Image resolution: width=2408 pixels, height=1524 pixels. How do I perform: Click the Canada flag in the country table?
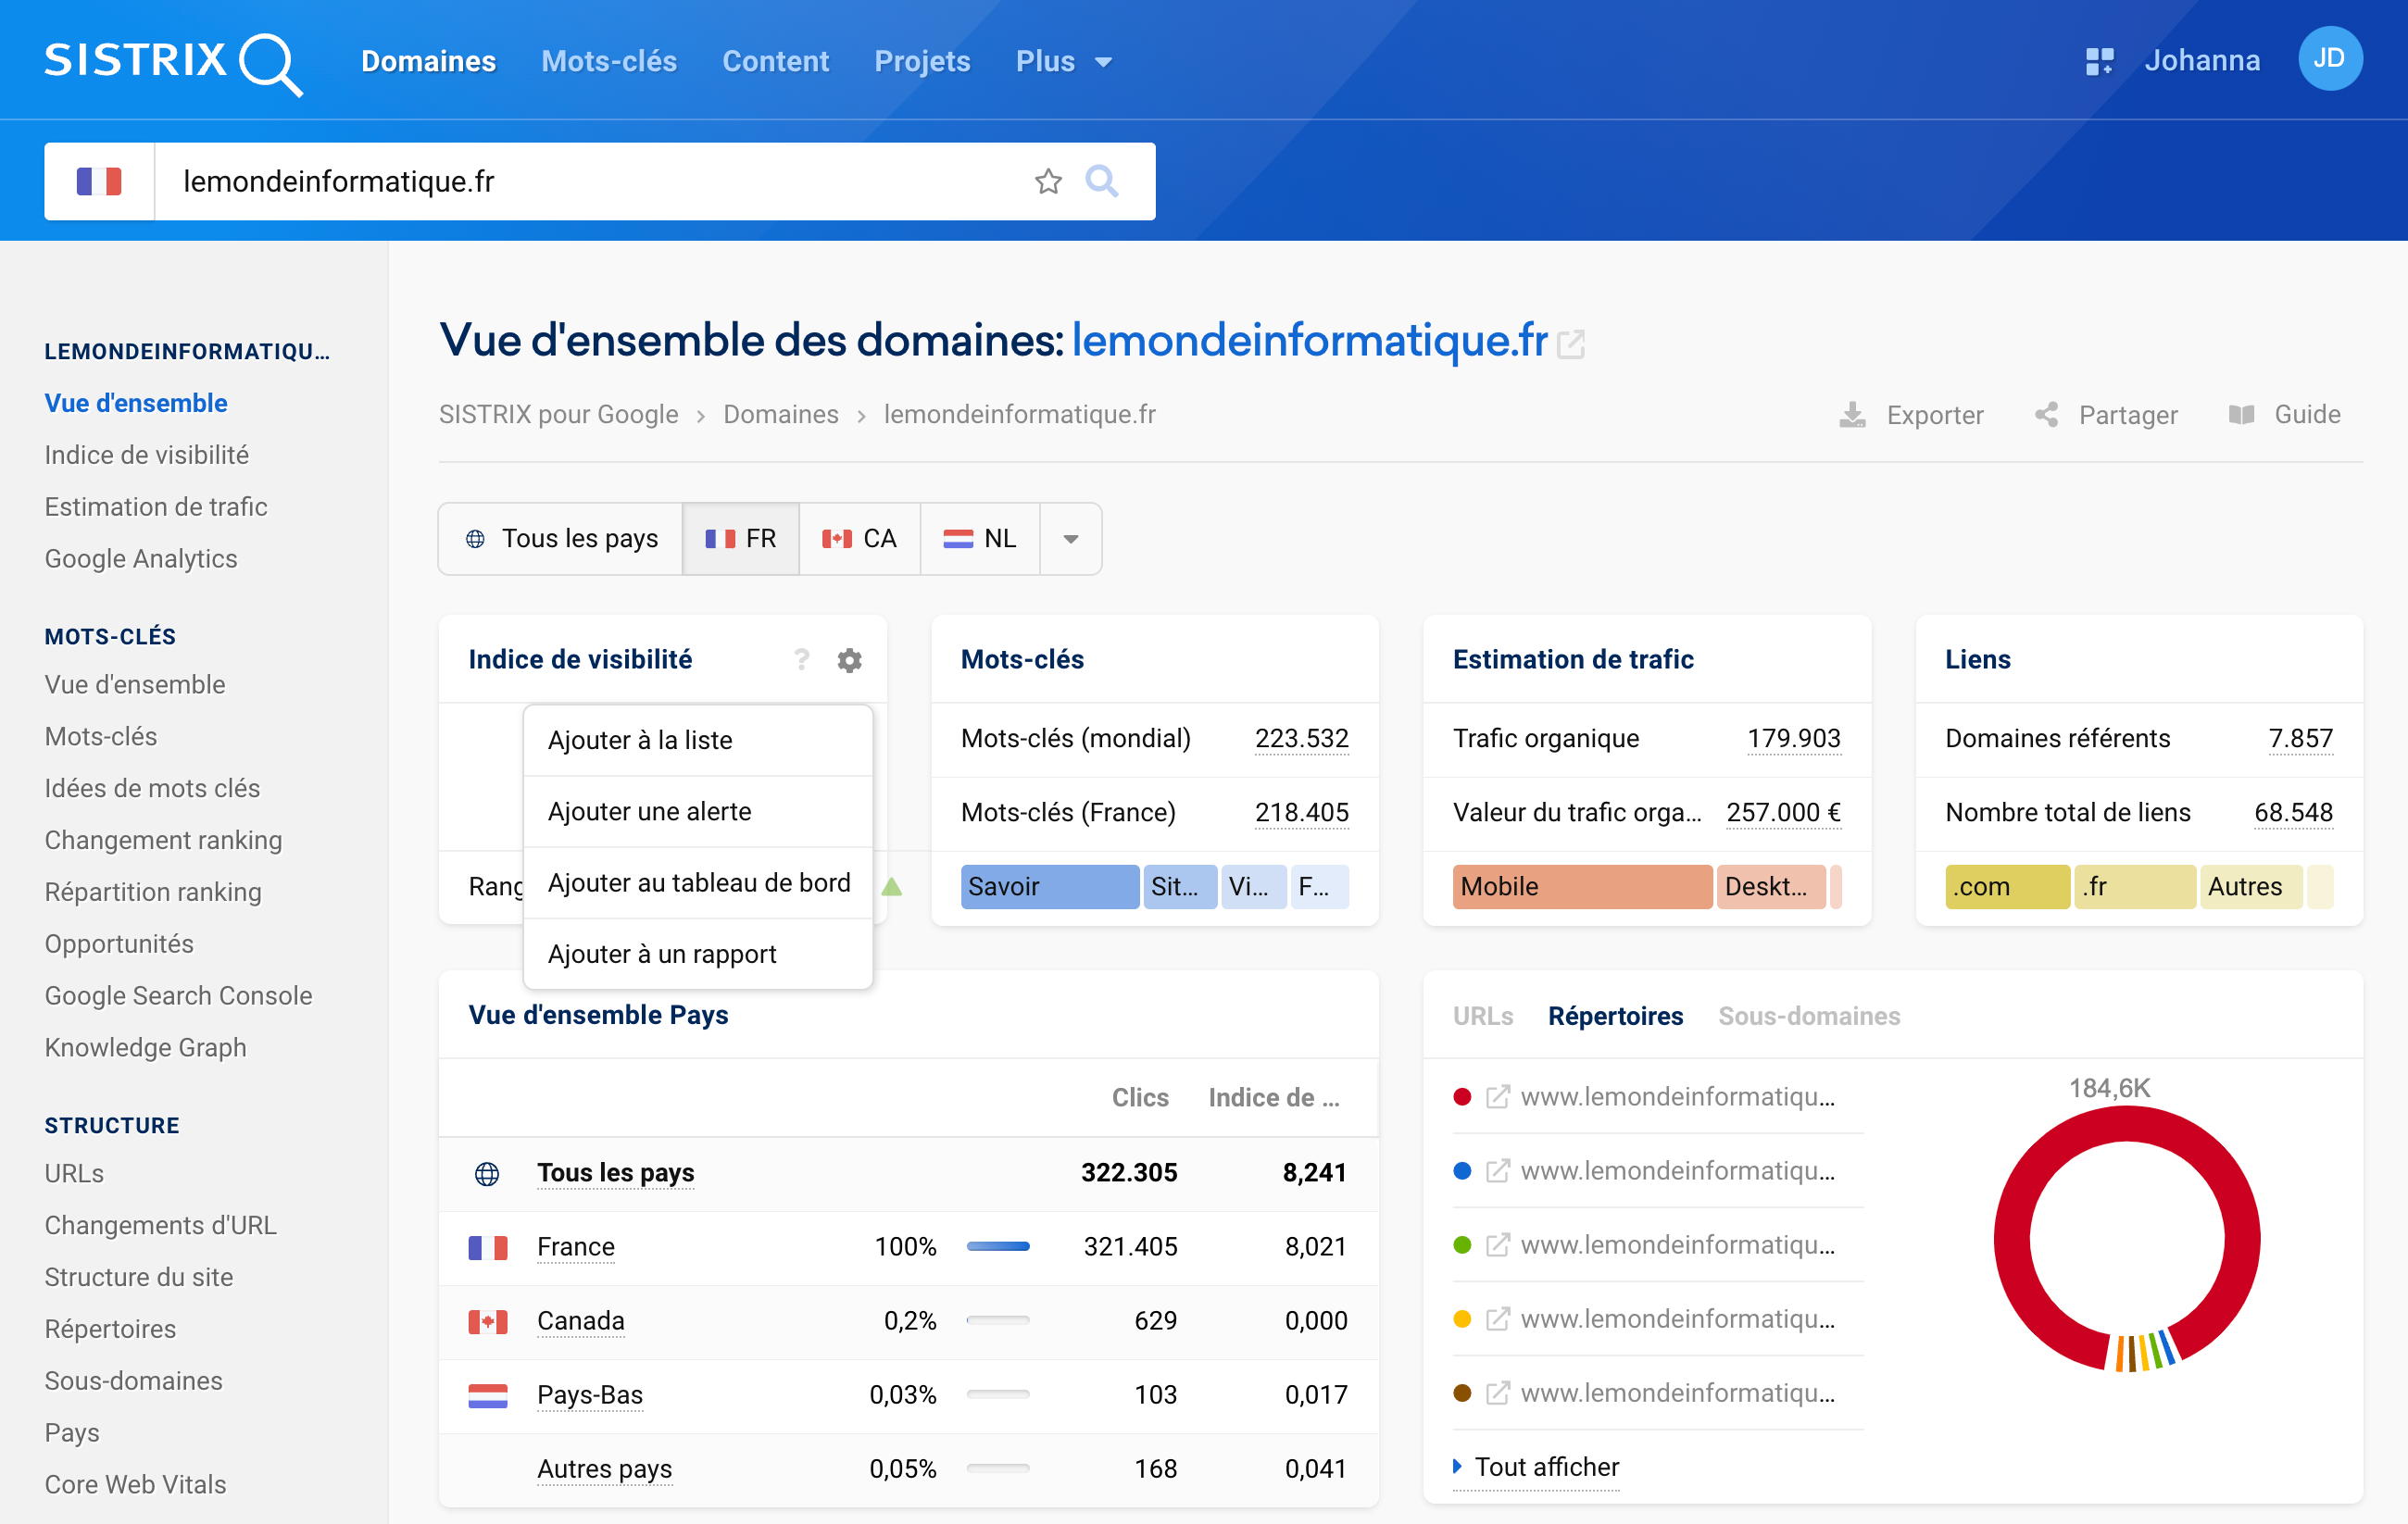click(488, 1321)
